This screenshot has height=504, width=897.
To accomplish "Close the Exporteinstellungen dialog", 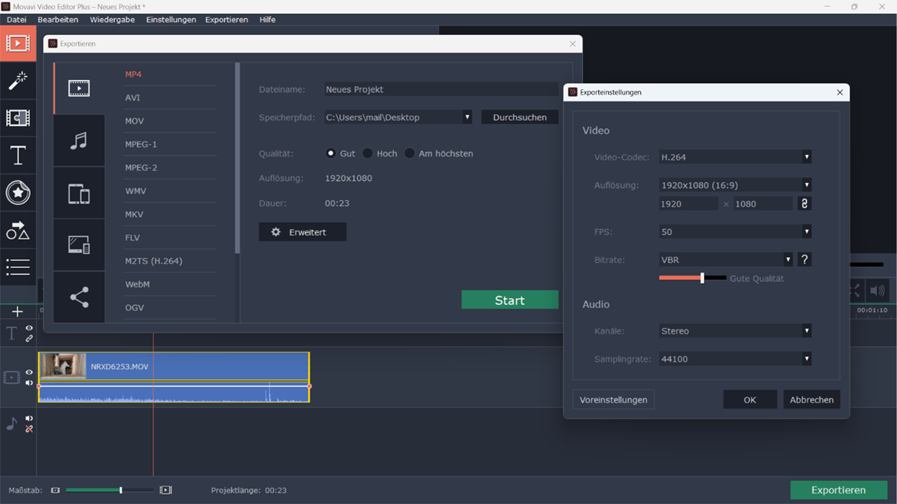I will 839,92.
